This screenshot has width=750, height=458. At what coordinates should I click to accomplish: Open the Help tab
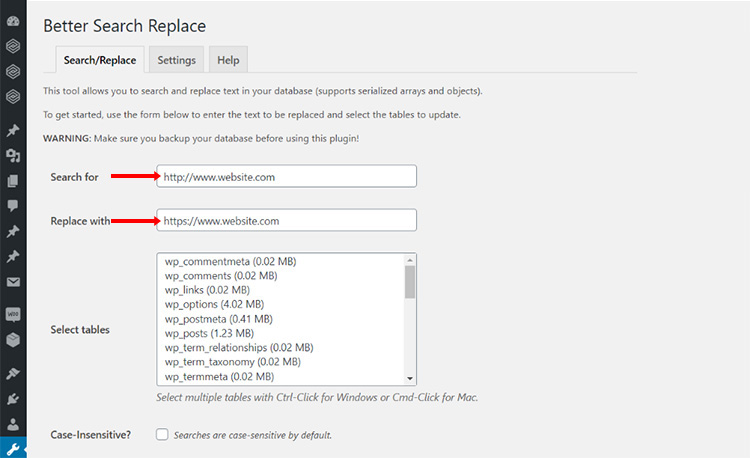click(x=228, y=60)
